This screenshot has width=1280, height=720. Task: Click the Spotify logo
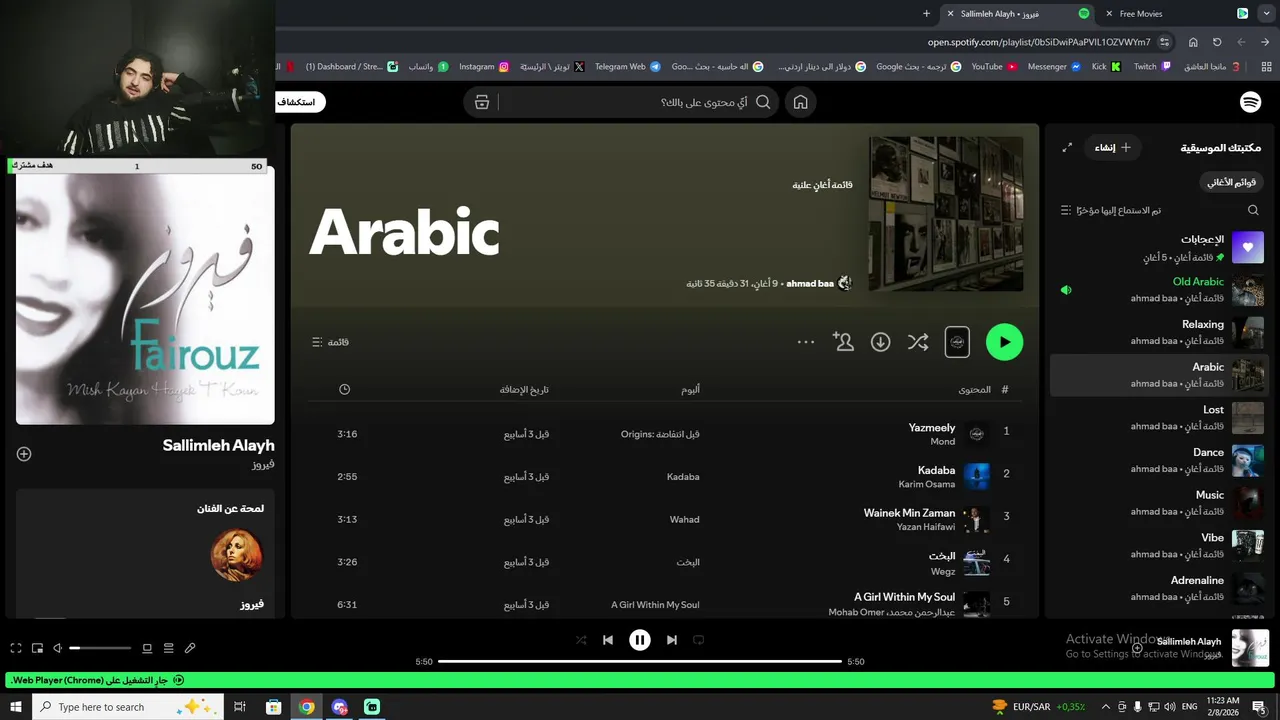point(1250,102)
